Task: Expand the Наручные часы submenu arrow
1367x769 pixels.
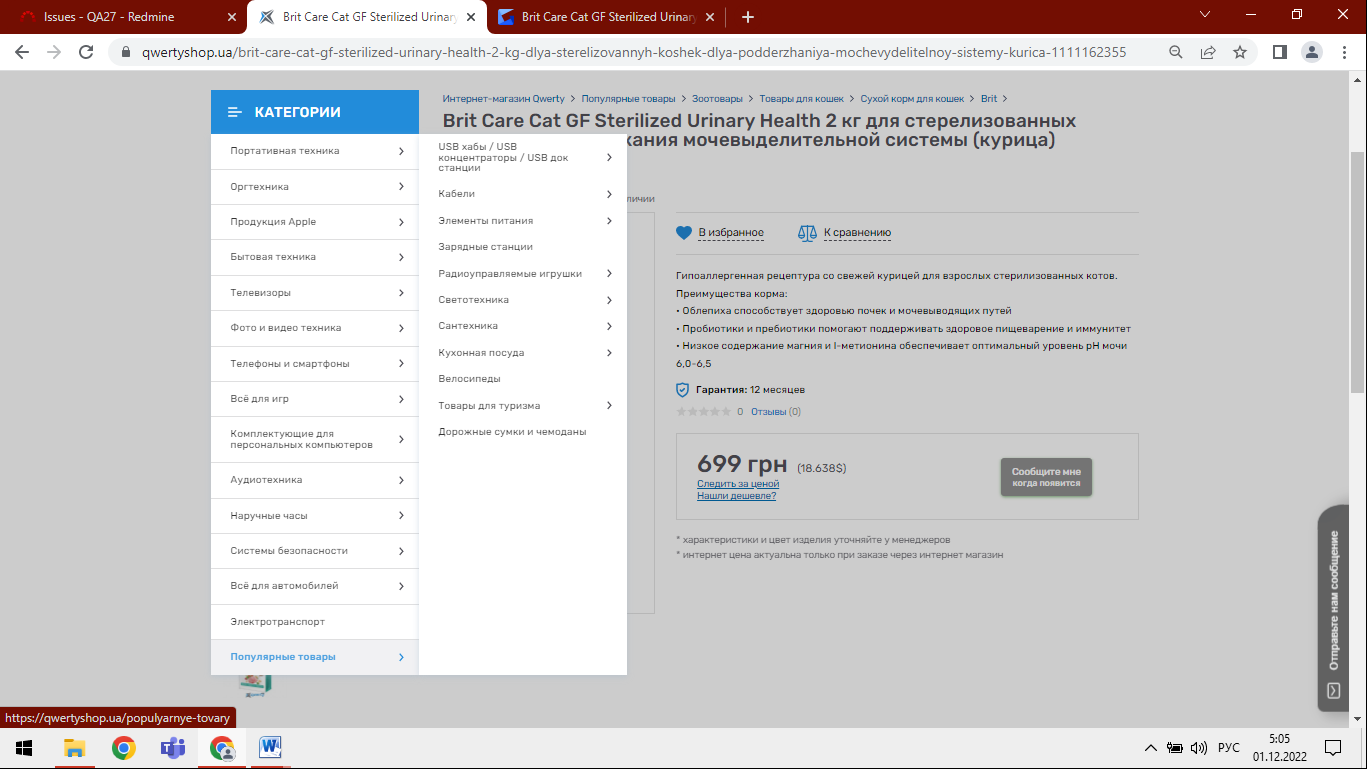Action: click(x=401, y=516)
